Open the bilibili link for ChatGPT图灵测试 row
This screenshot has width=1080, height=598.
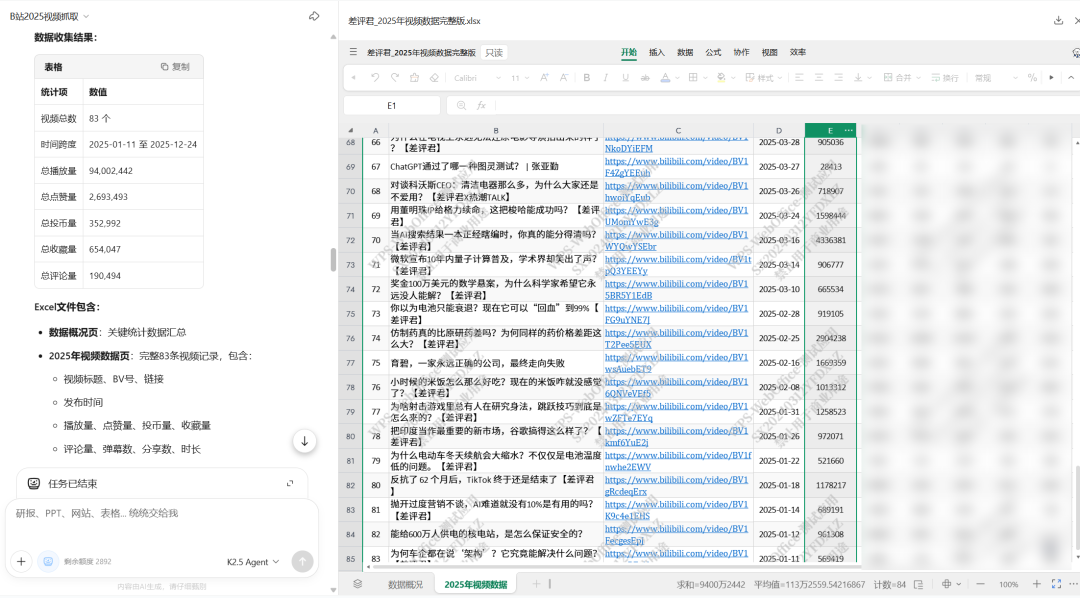676,167
